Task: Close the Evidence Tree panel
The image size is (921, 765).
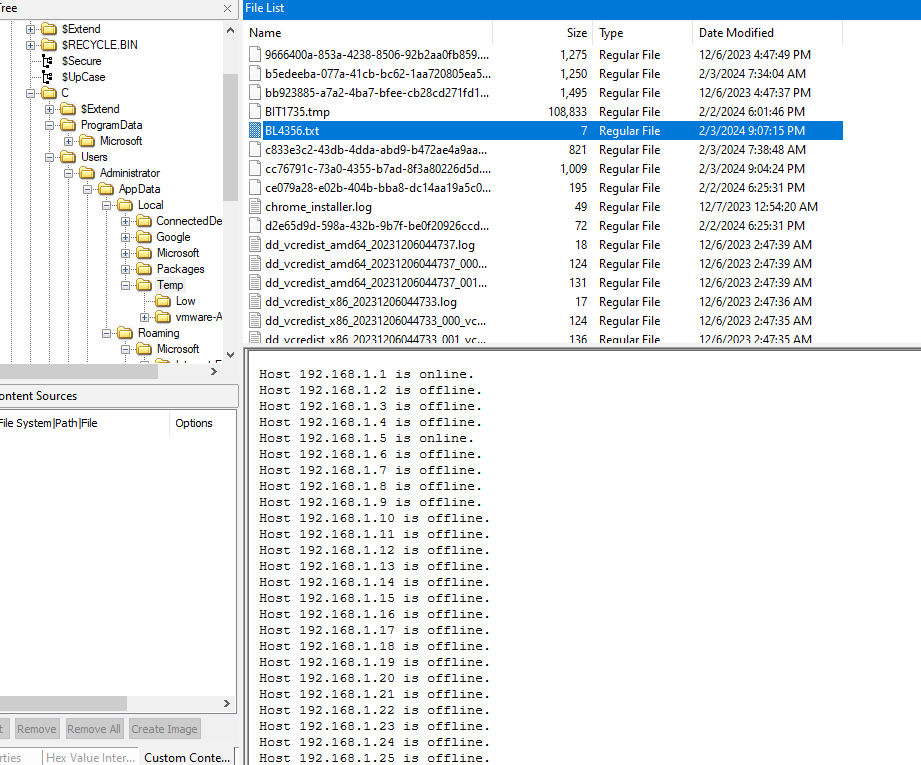Action: pyautogui.click(x=227, y=8)
